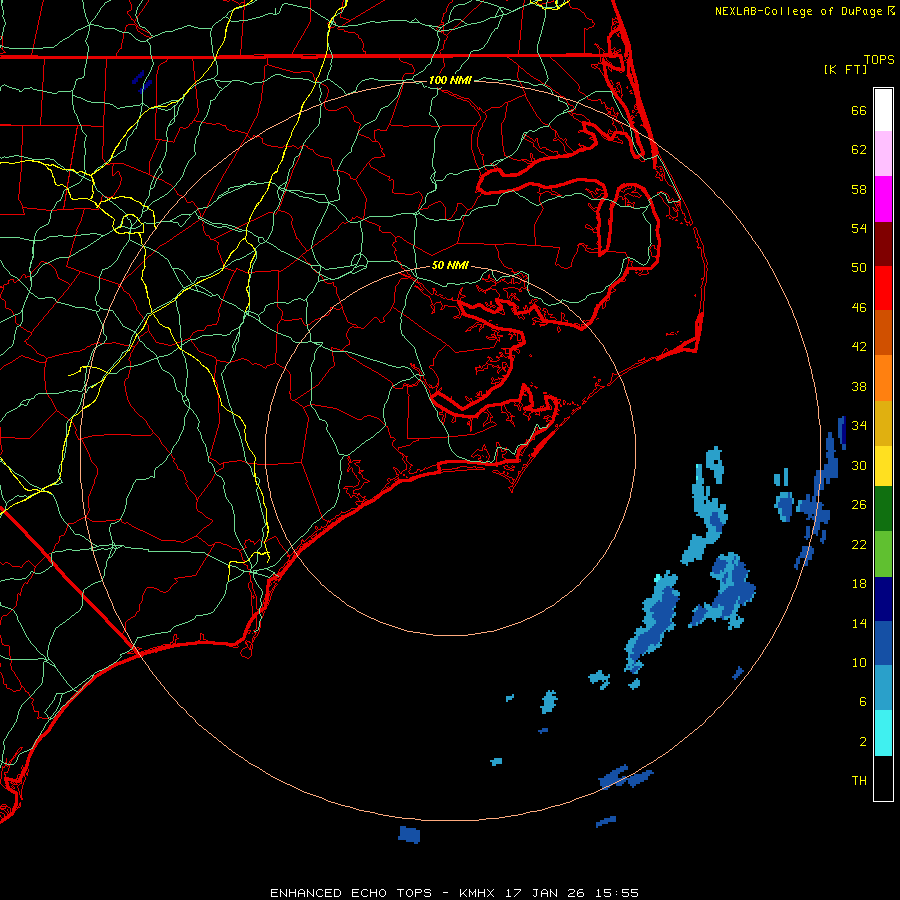Select the bright red 50 kft legend color
This screenshot has width=900, height=900.
[883, 288]
